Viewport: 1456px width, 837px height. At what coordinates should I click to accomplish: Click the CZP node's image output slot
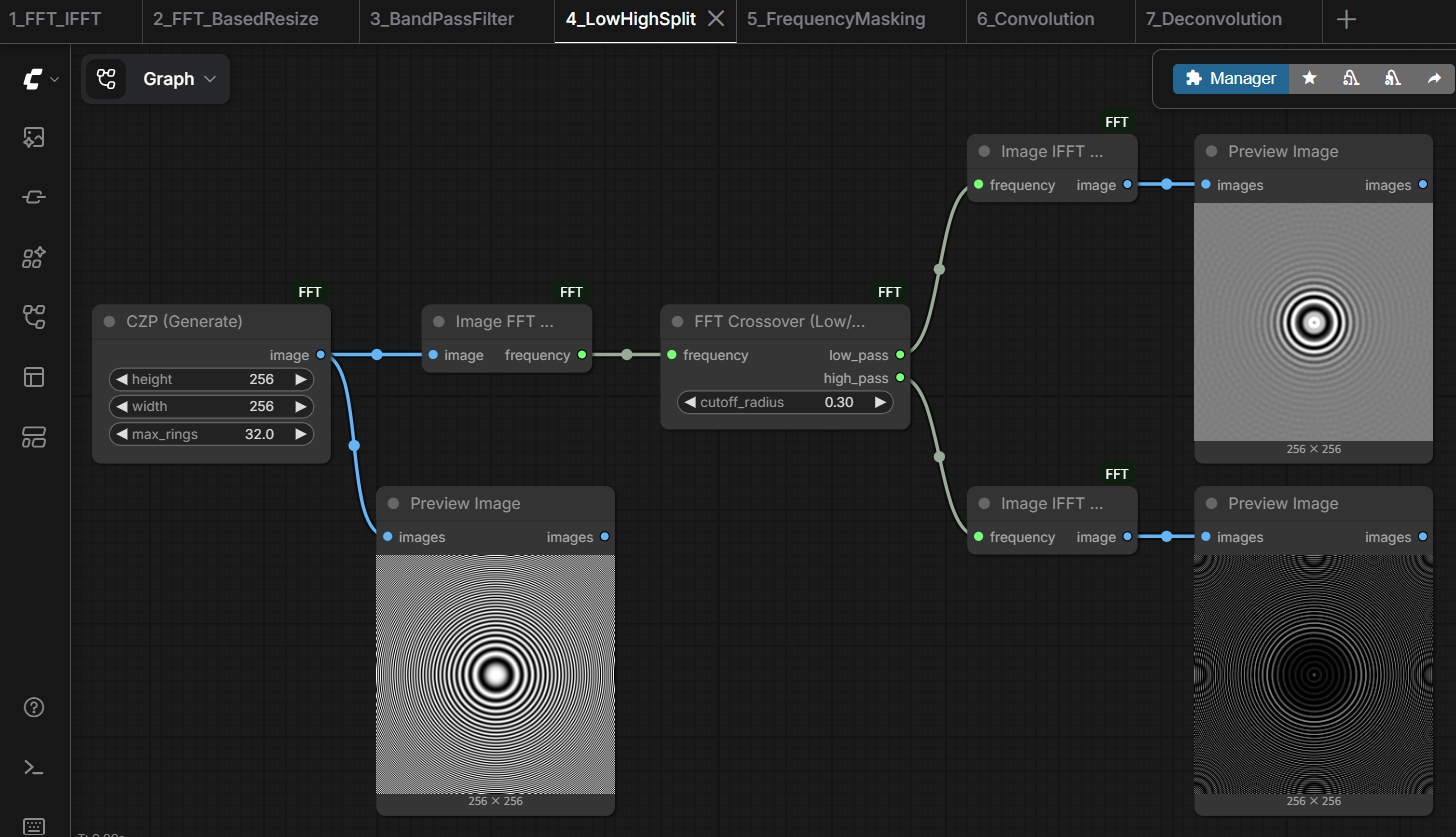click(320, 355)
